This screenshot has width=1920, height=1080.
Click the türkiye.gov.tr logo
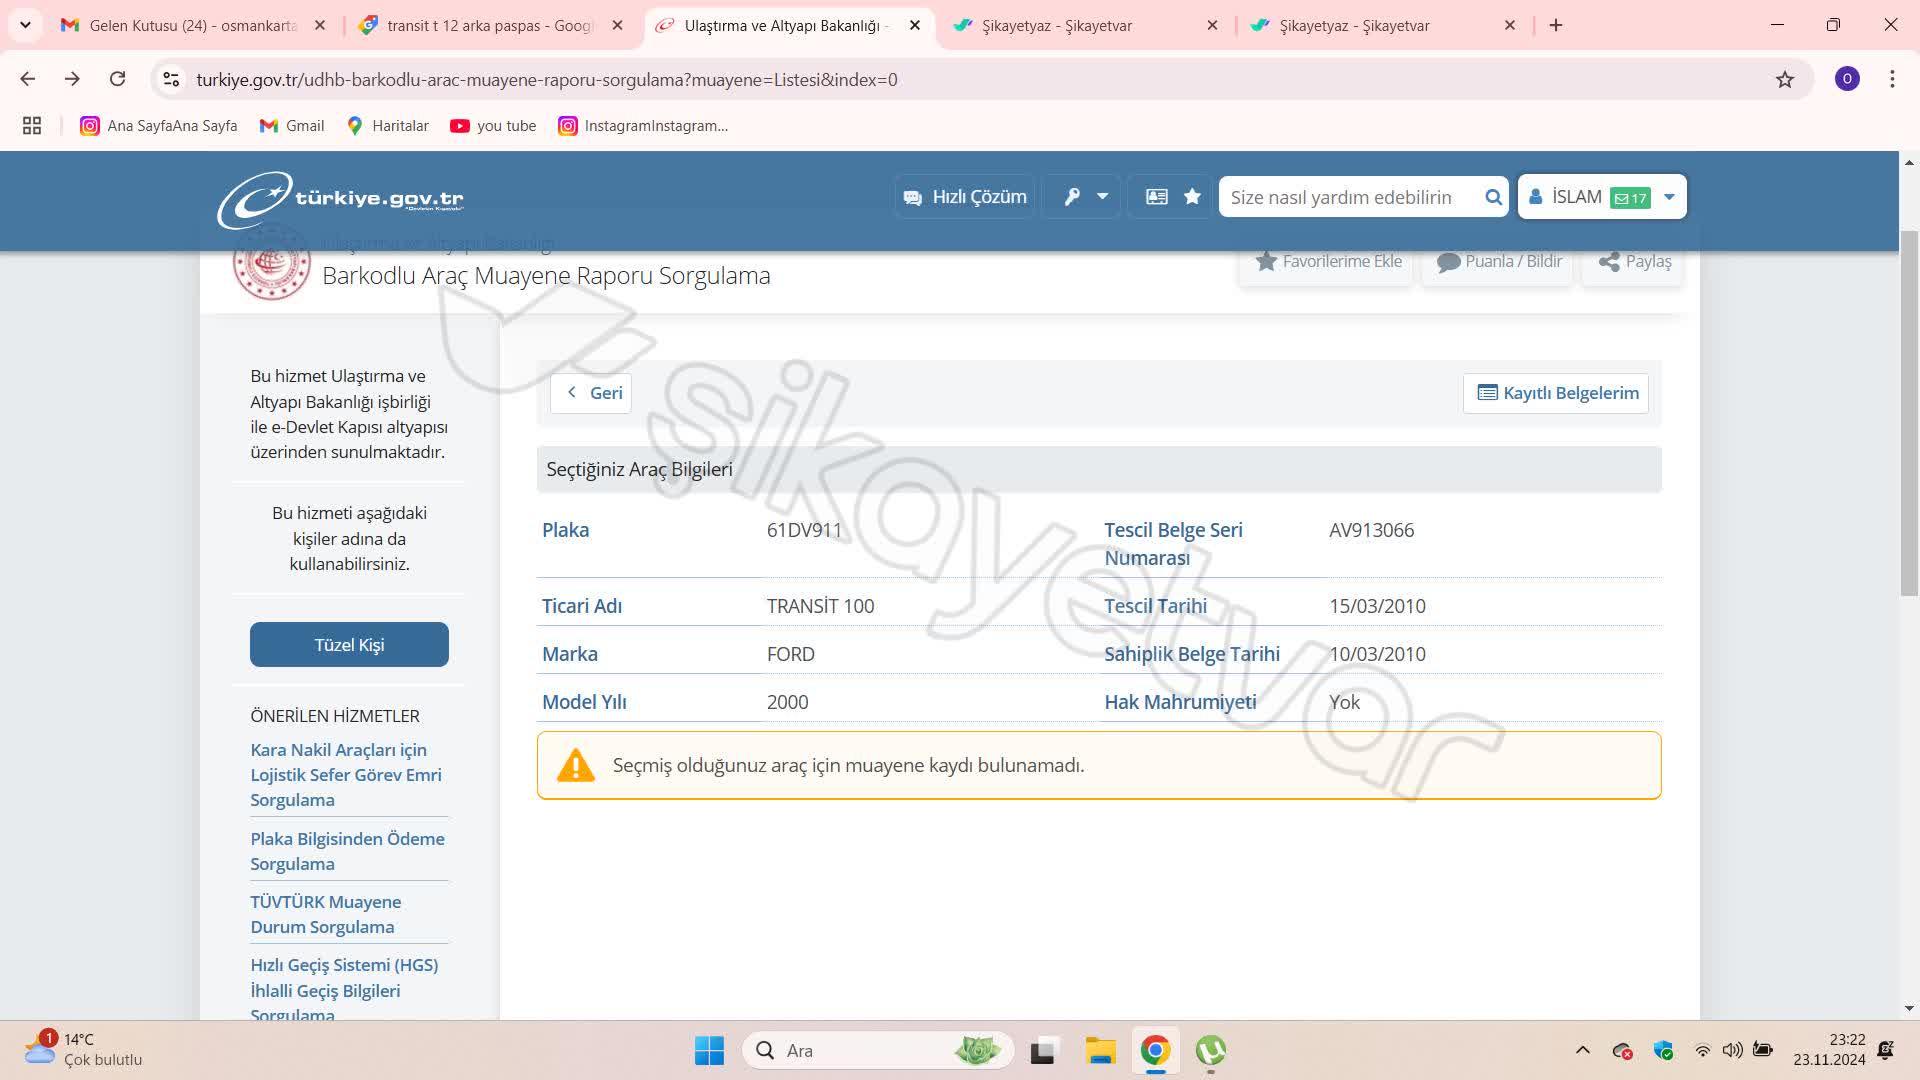pyautogui.click(x=340, y=198)
